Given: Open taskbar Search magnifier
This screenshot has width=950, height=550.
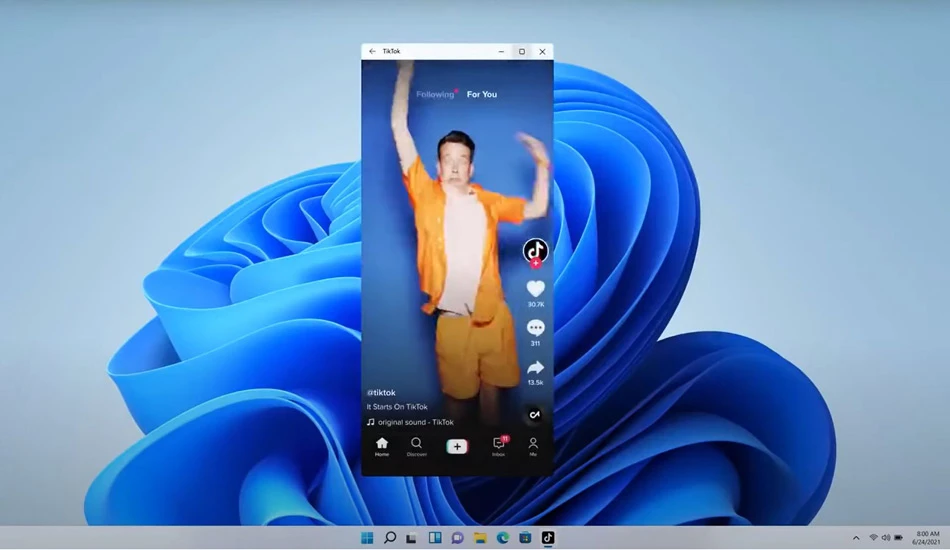Looking at the screenshot, I should coord(390,538).
